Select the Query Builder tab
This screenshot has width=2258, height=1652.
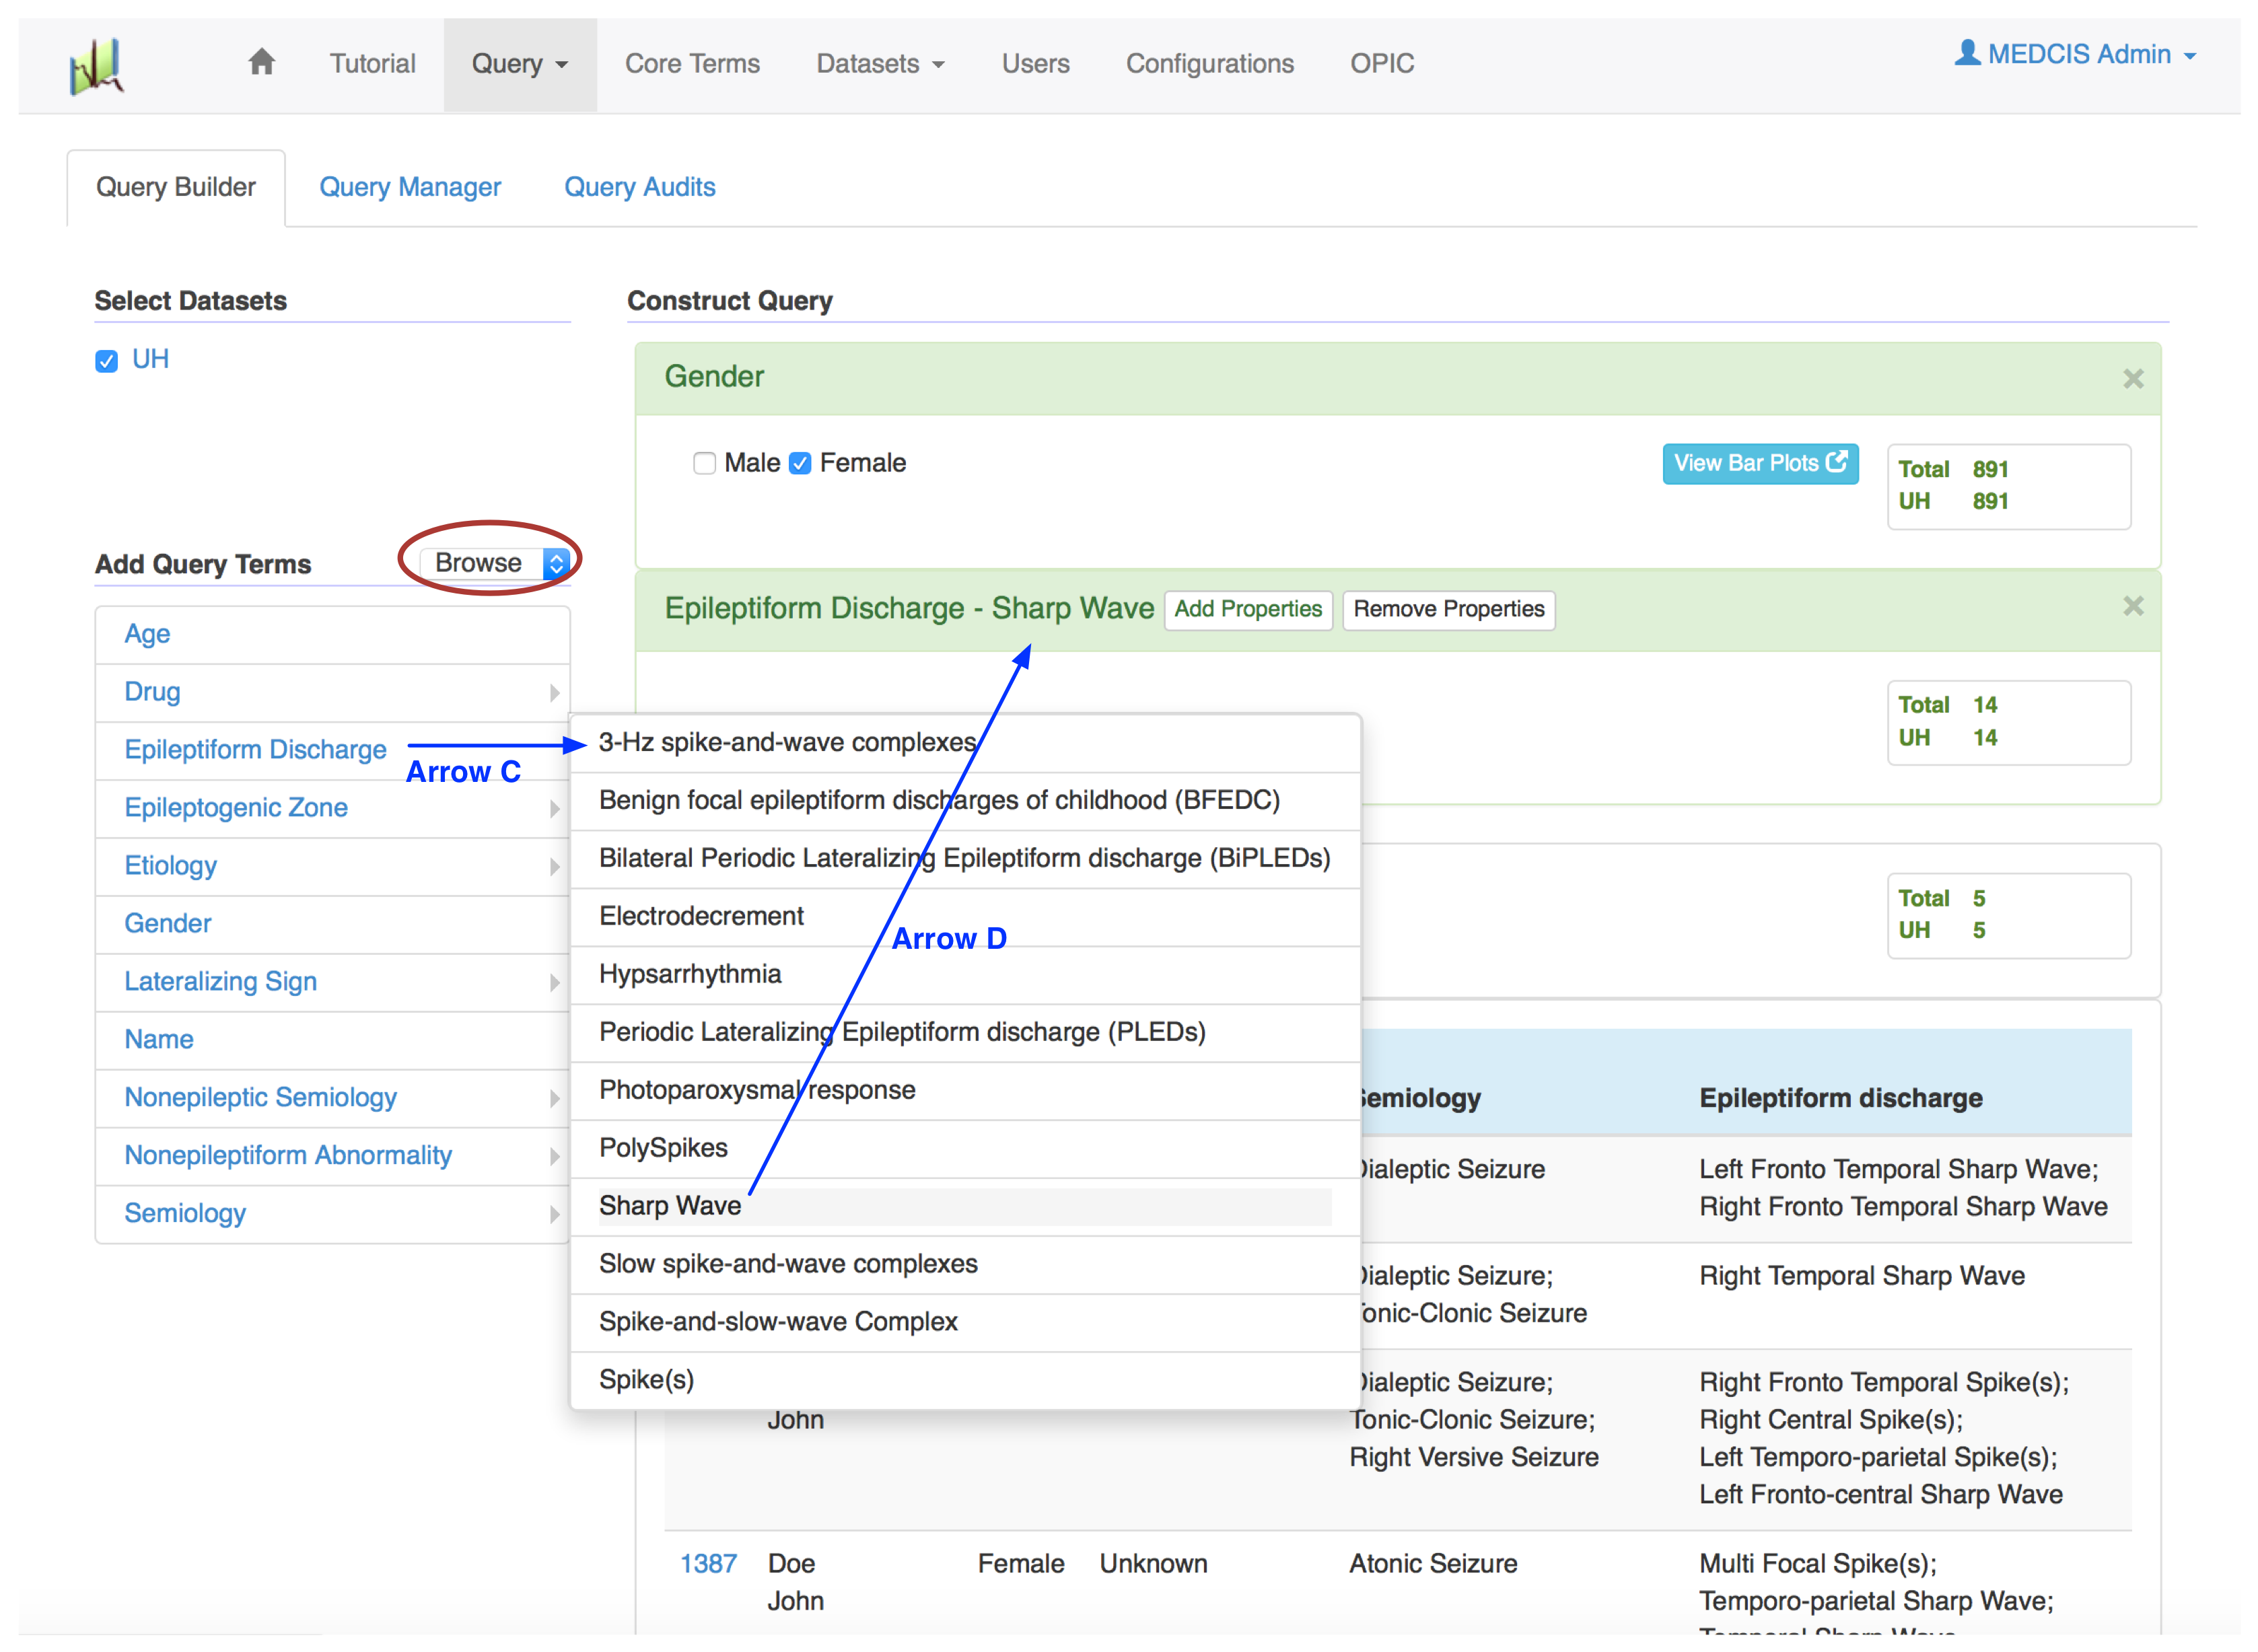pos(176,187)
